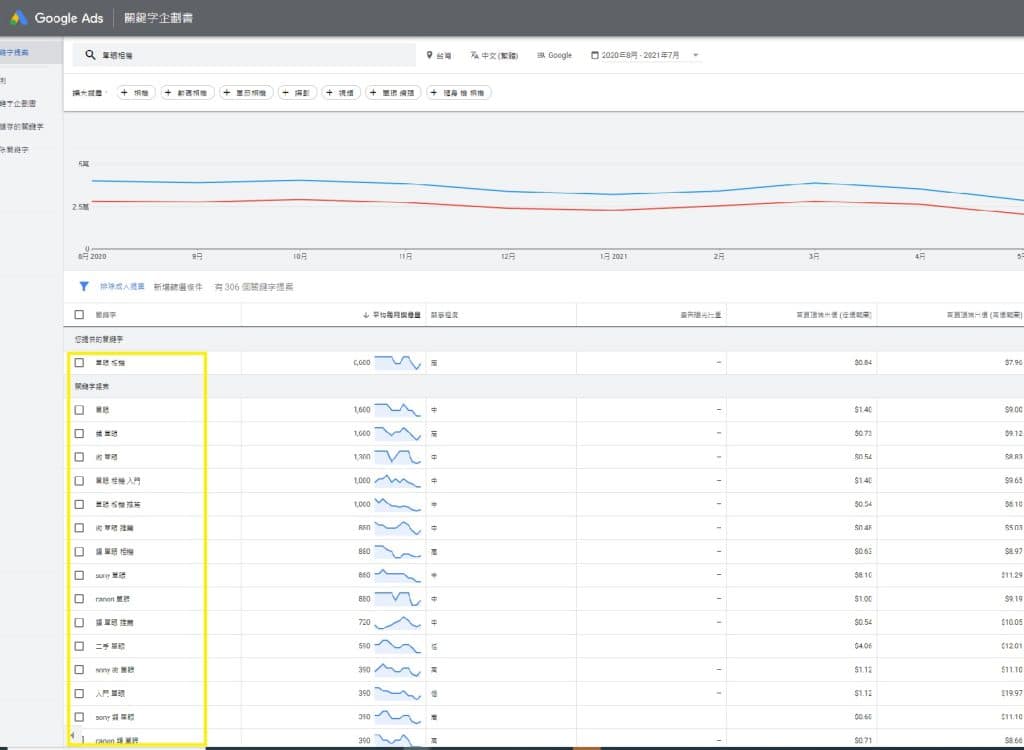Viewport: 1024px width, 750px height.
Task: Click the location pin icon for 台灣
Action: 430,55
